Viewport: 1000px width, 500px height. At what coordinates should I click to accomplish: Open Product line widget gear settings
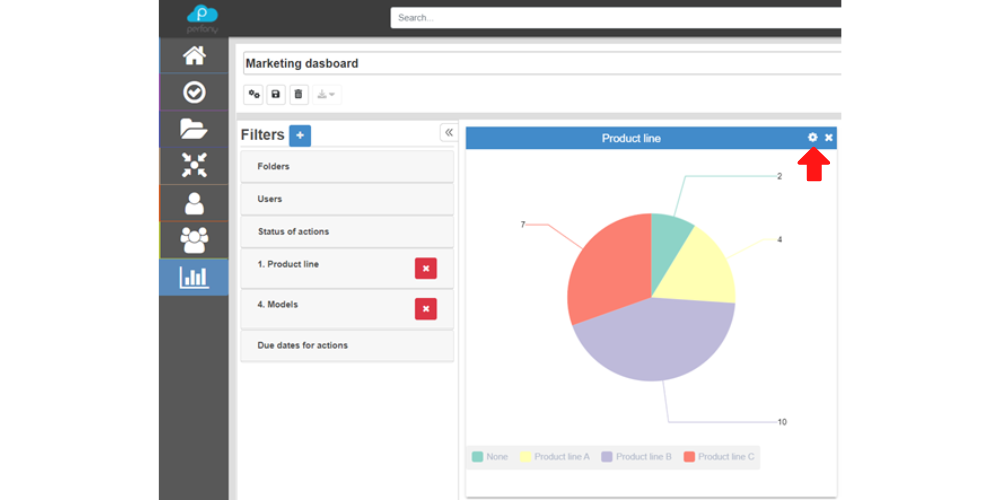coord(813,138)
